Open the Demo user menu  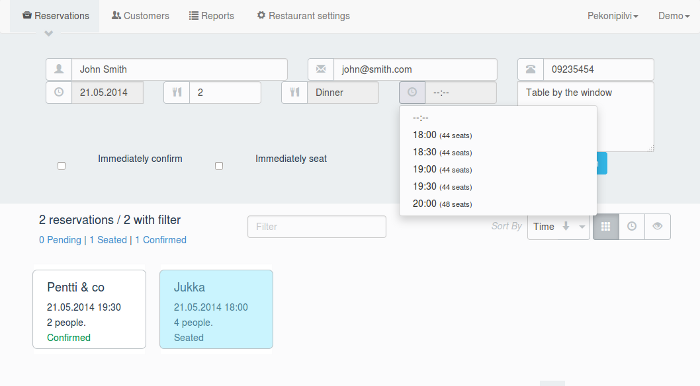pos(674,16)
